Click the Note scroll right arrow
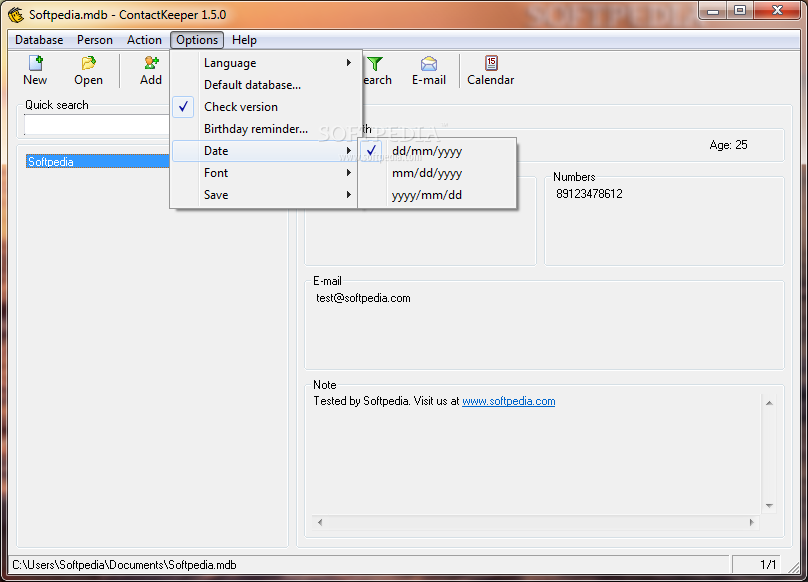Viewport: 808px width, 582px height. (x=751, y=522)
